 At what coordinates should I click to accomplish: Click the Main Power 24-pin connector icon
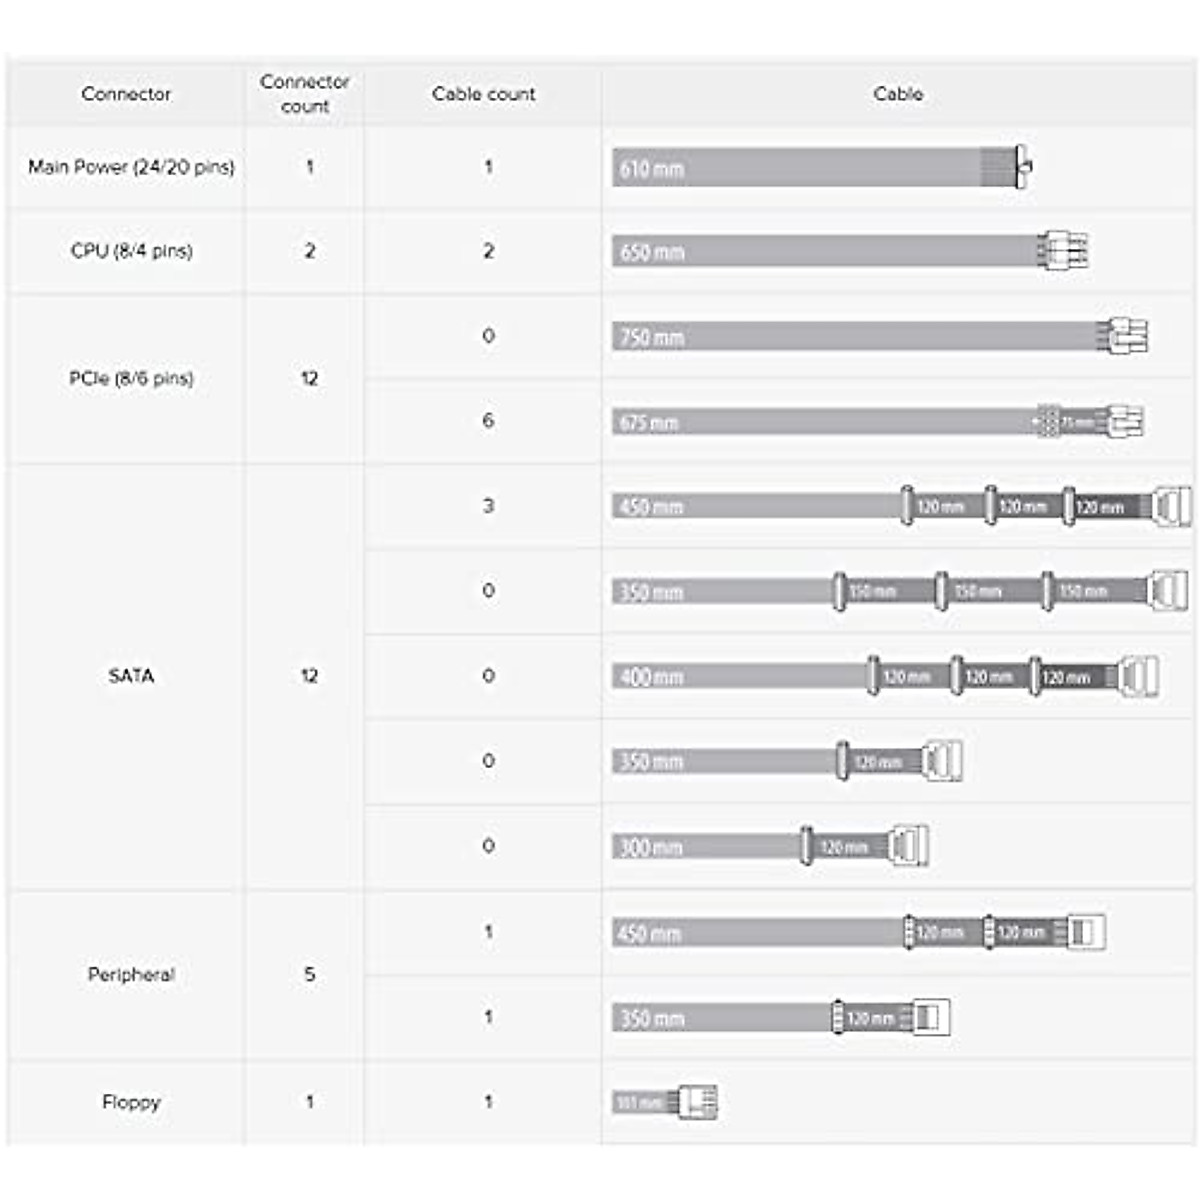click(x=1022, y=166)
